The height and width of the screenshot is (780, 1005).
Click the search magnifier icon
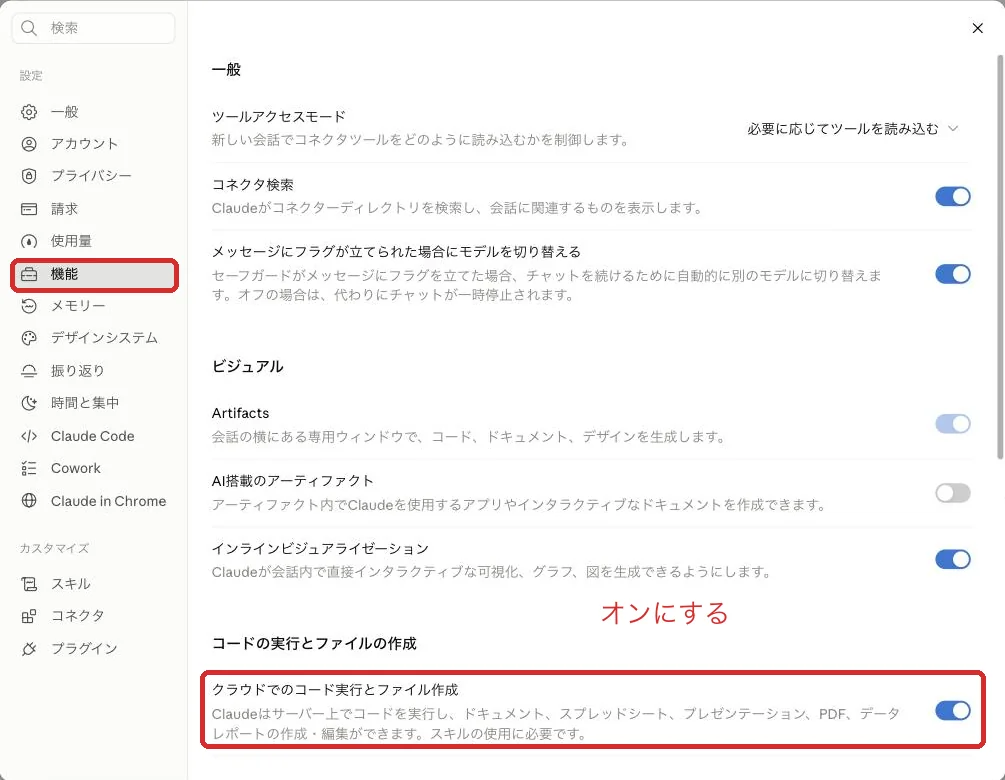coord(29,28)
